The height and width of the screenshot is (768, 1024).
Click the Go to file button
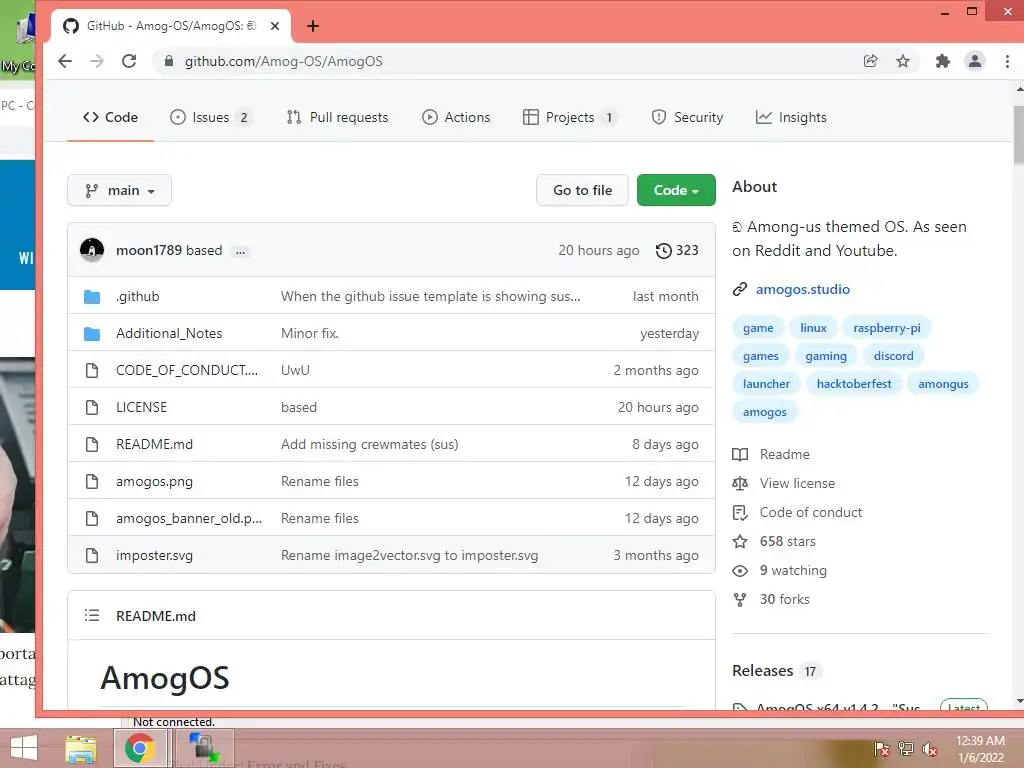583,190
